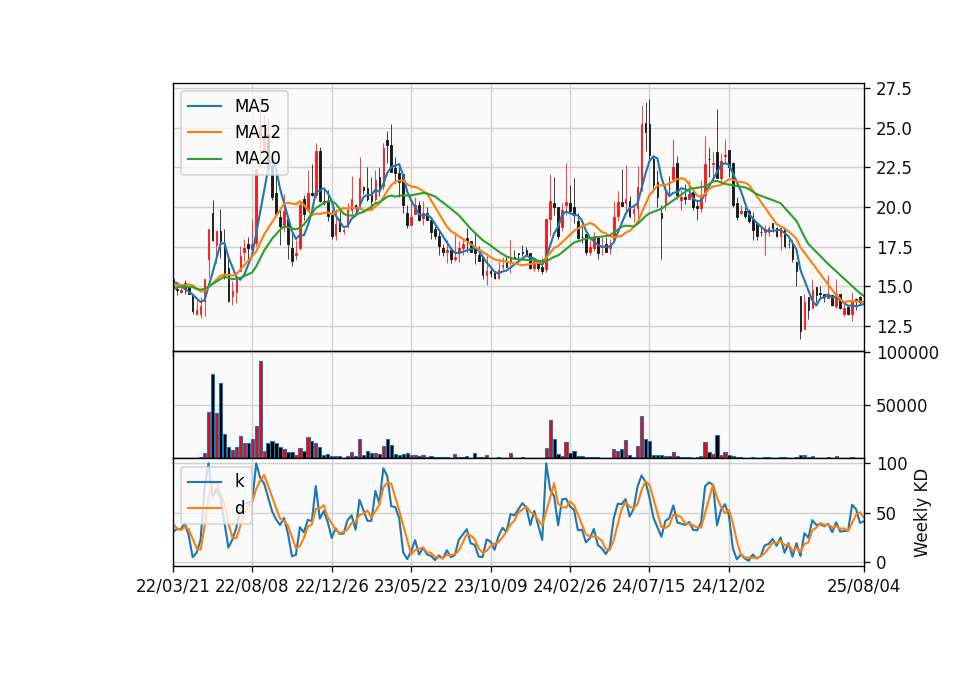Click the 24/02/26 date label
960x690 pixels.
point(569,586)
